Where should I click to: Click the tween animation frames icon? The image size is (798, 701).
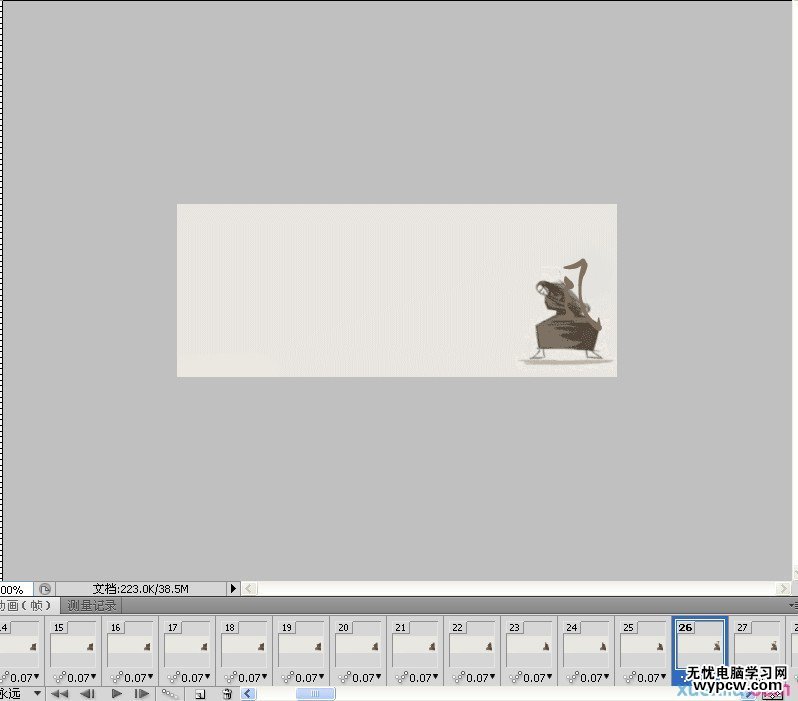(169, 693)
